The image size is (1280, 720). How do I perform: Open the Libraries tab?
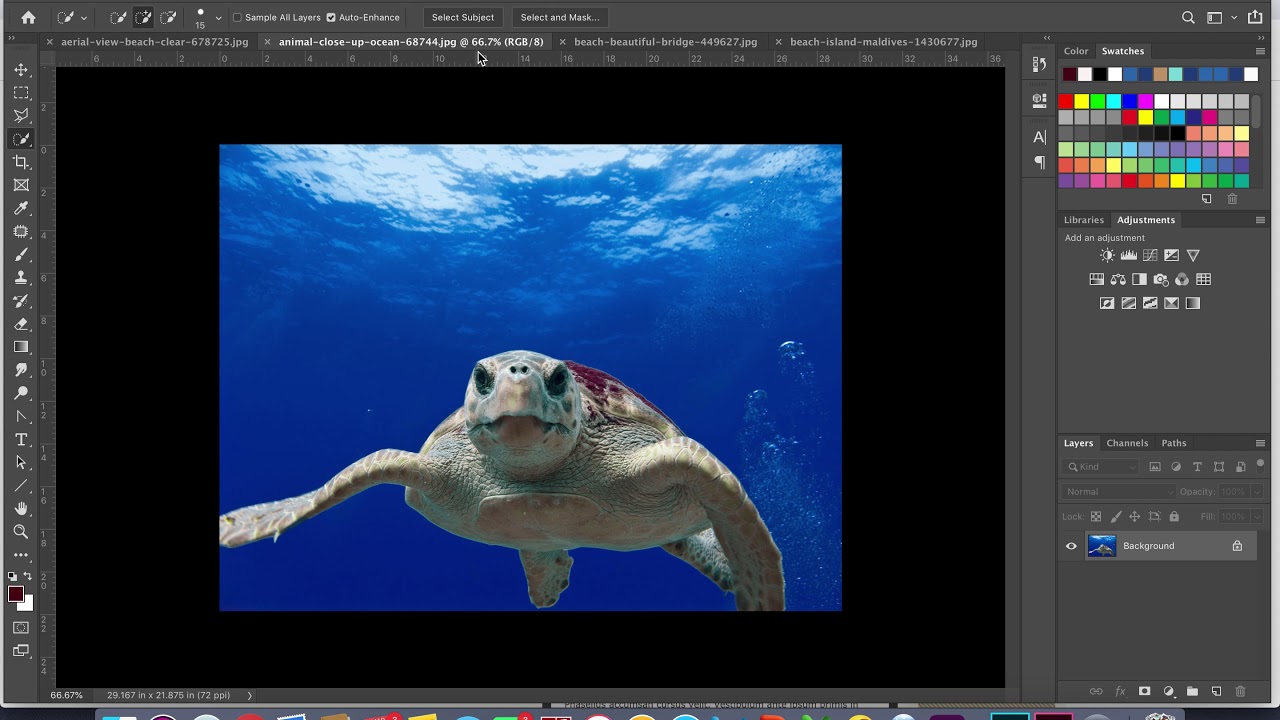pyautogui.click(x=1084, y=220)
